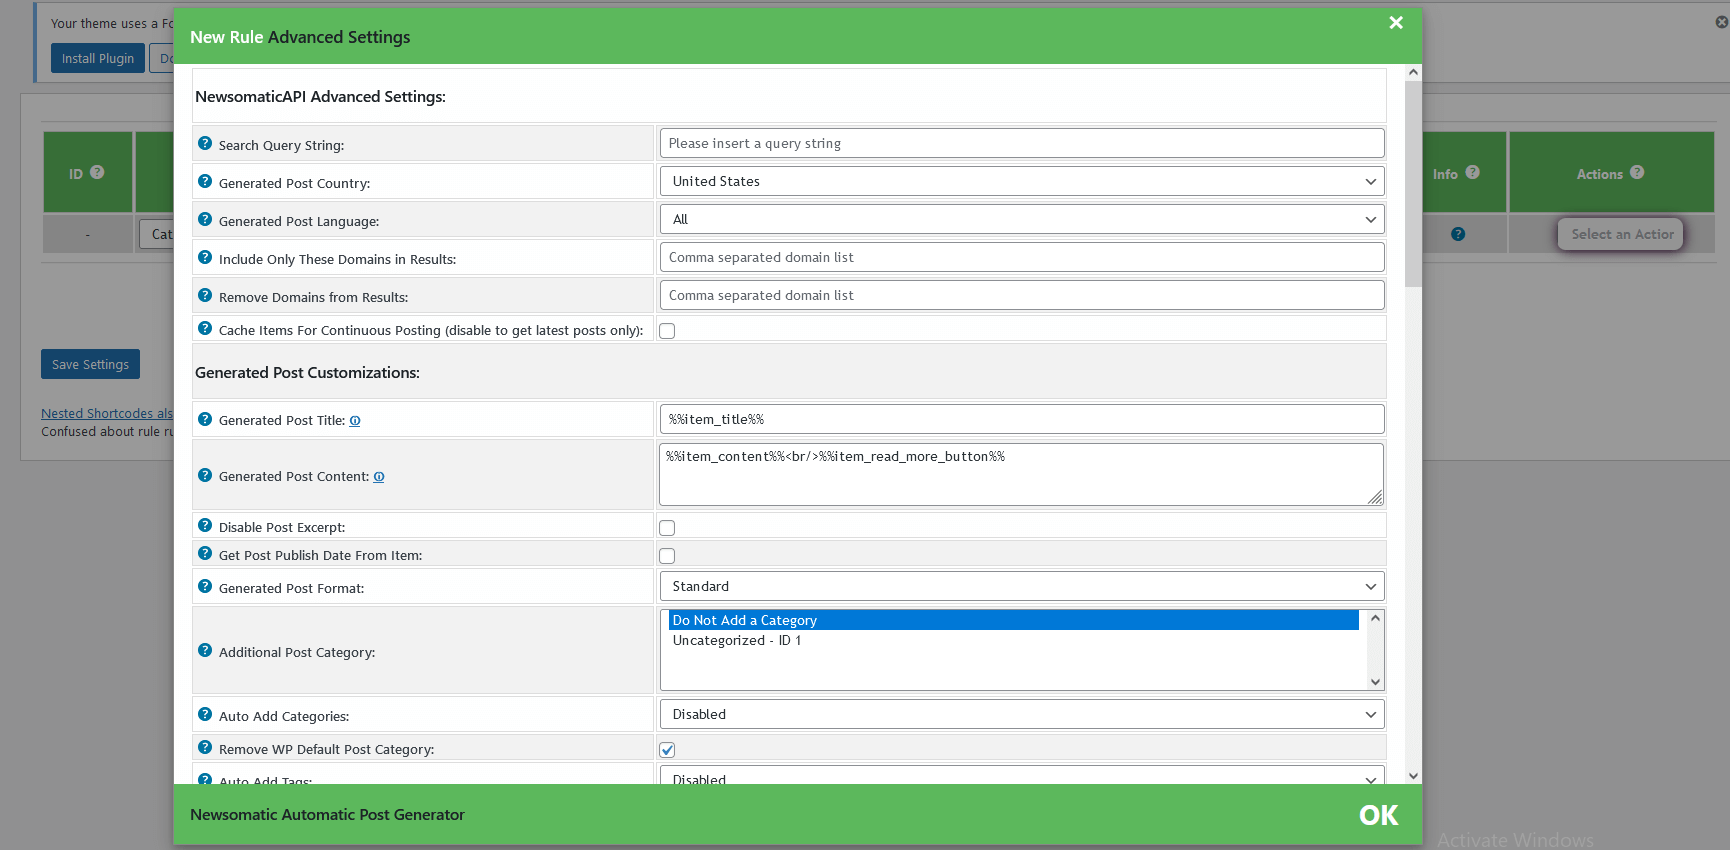Click category list scroll down arrow

pyautogui.click(x=1375, y=682)
